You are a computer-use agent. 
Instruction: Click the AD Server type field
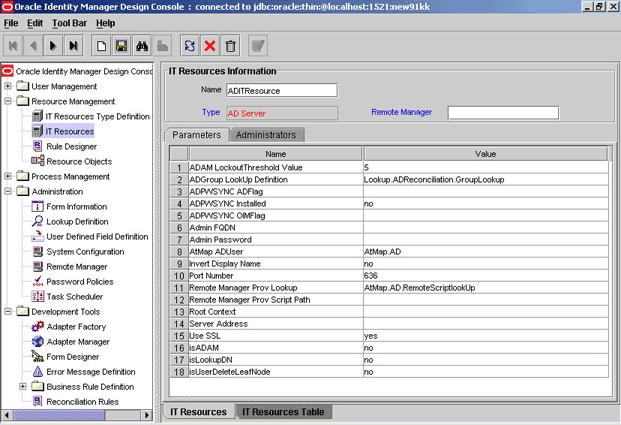pos(282,113)
